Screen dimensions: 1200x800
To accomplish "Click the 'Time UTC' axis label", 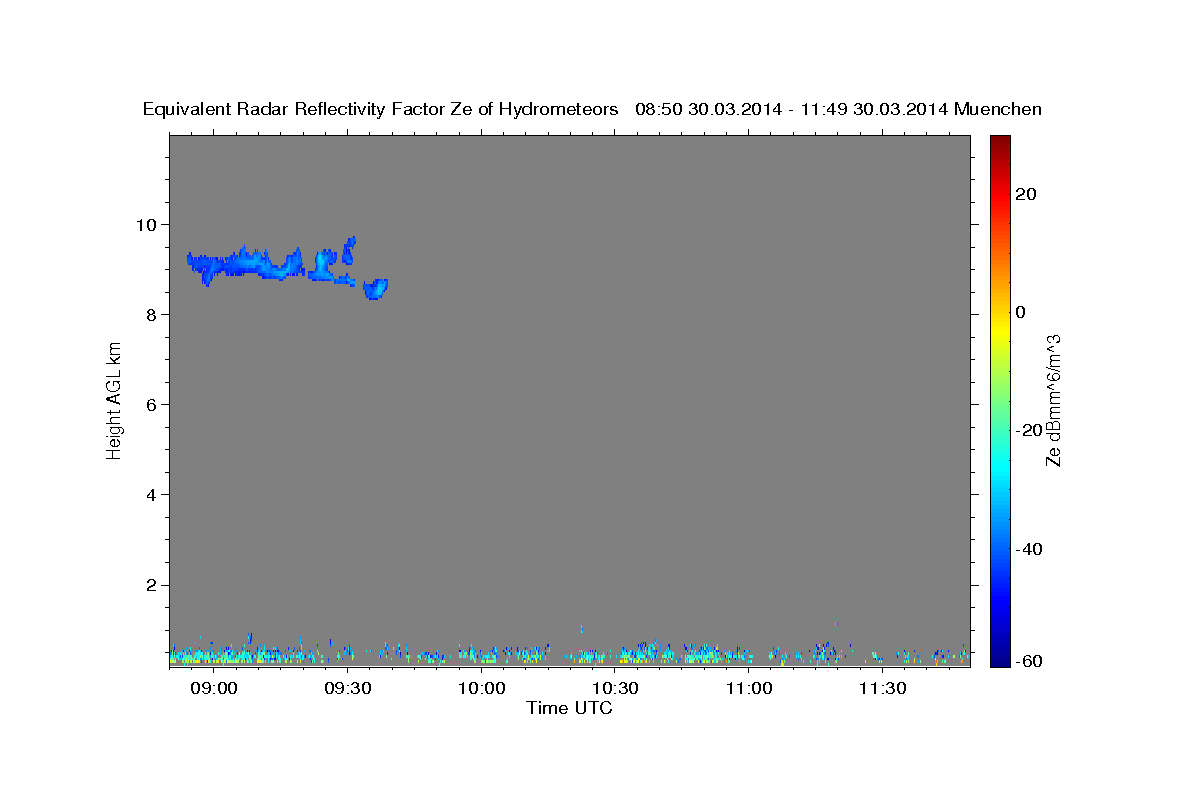I will [x=569, y=708].
